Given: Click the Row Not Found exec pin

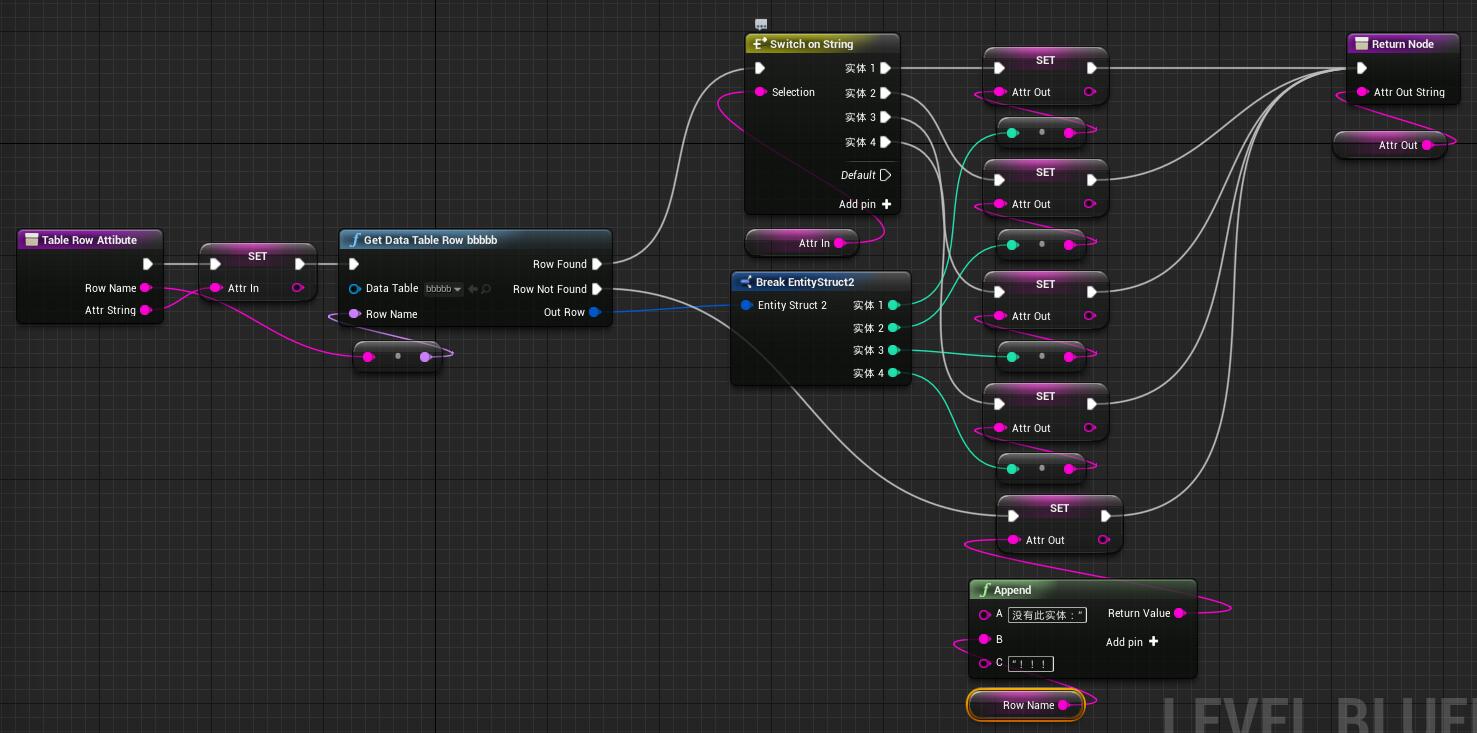Looking at the screenshot, I should [597, 289].
